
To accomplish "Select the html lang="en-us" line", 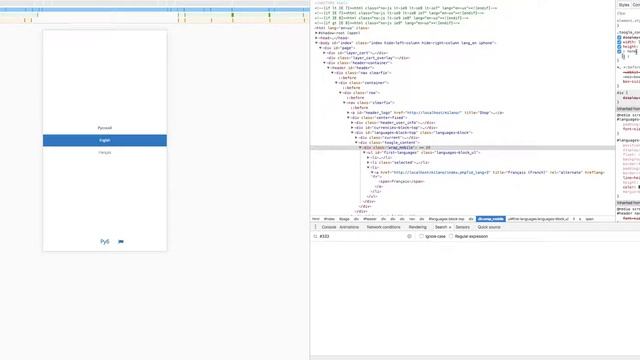I will (x=342, y=28).
